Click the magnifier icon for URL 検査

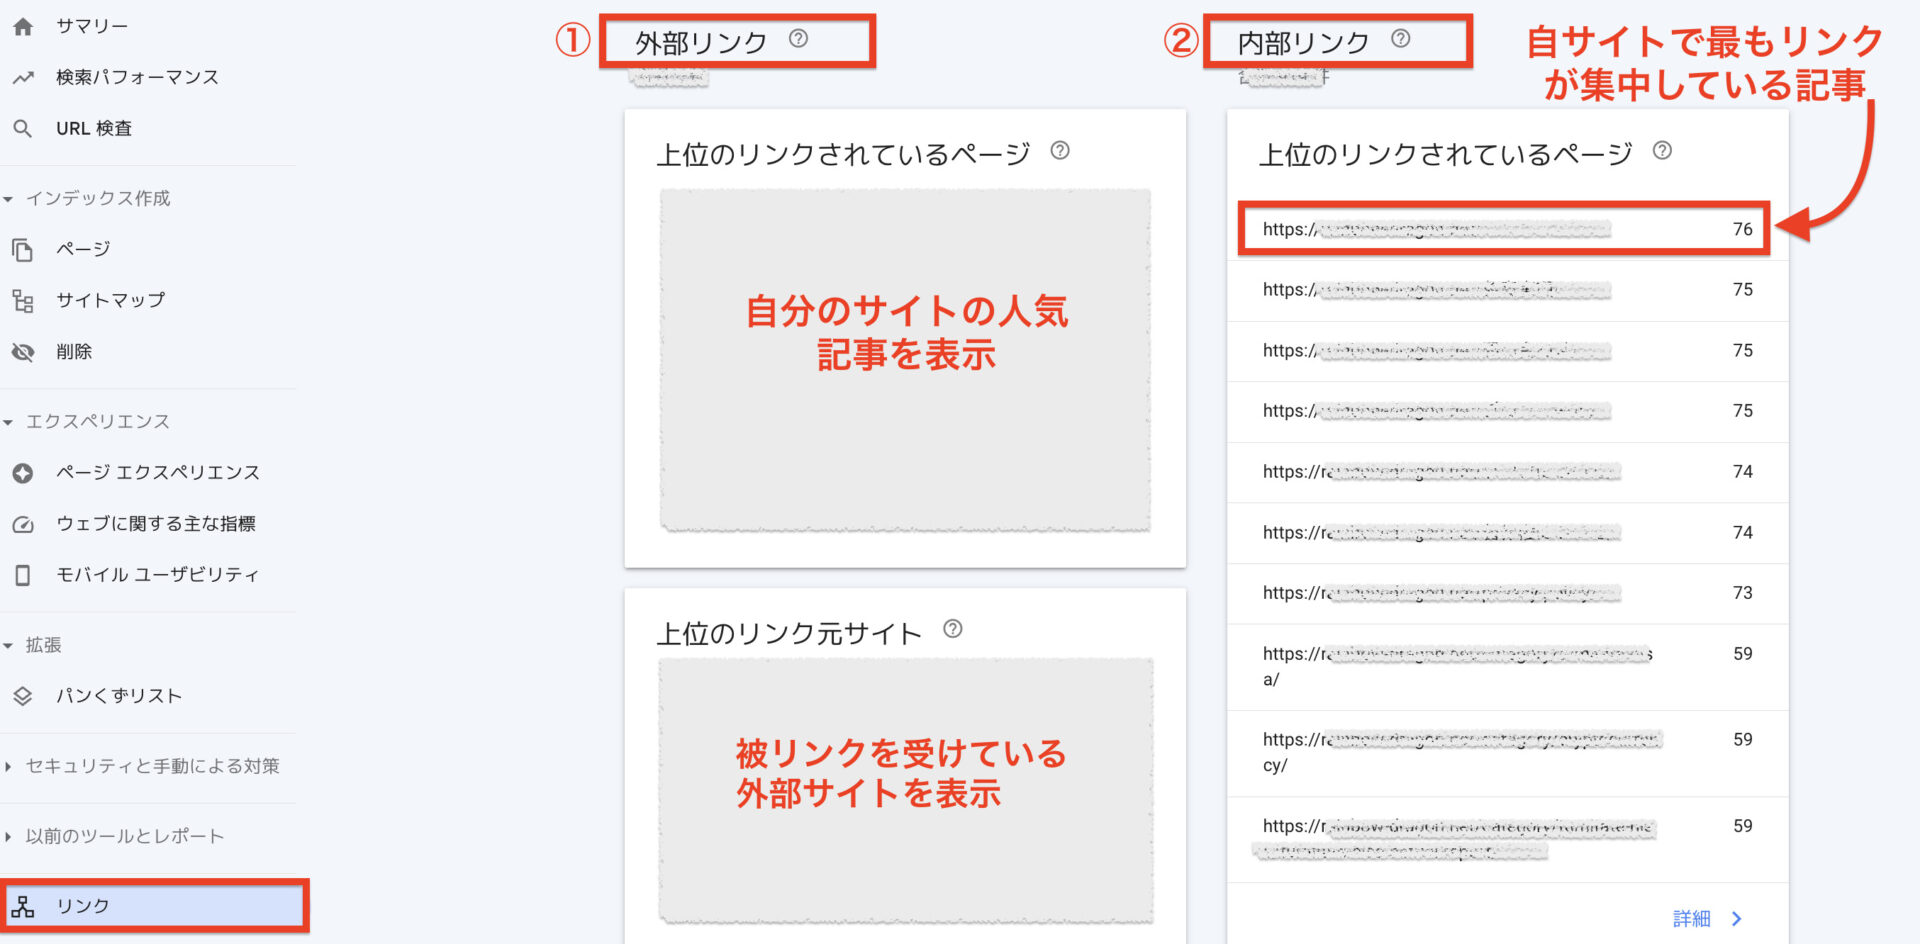tap(23, 129)
